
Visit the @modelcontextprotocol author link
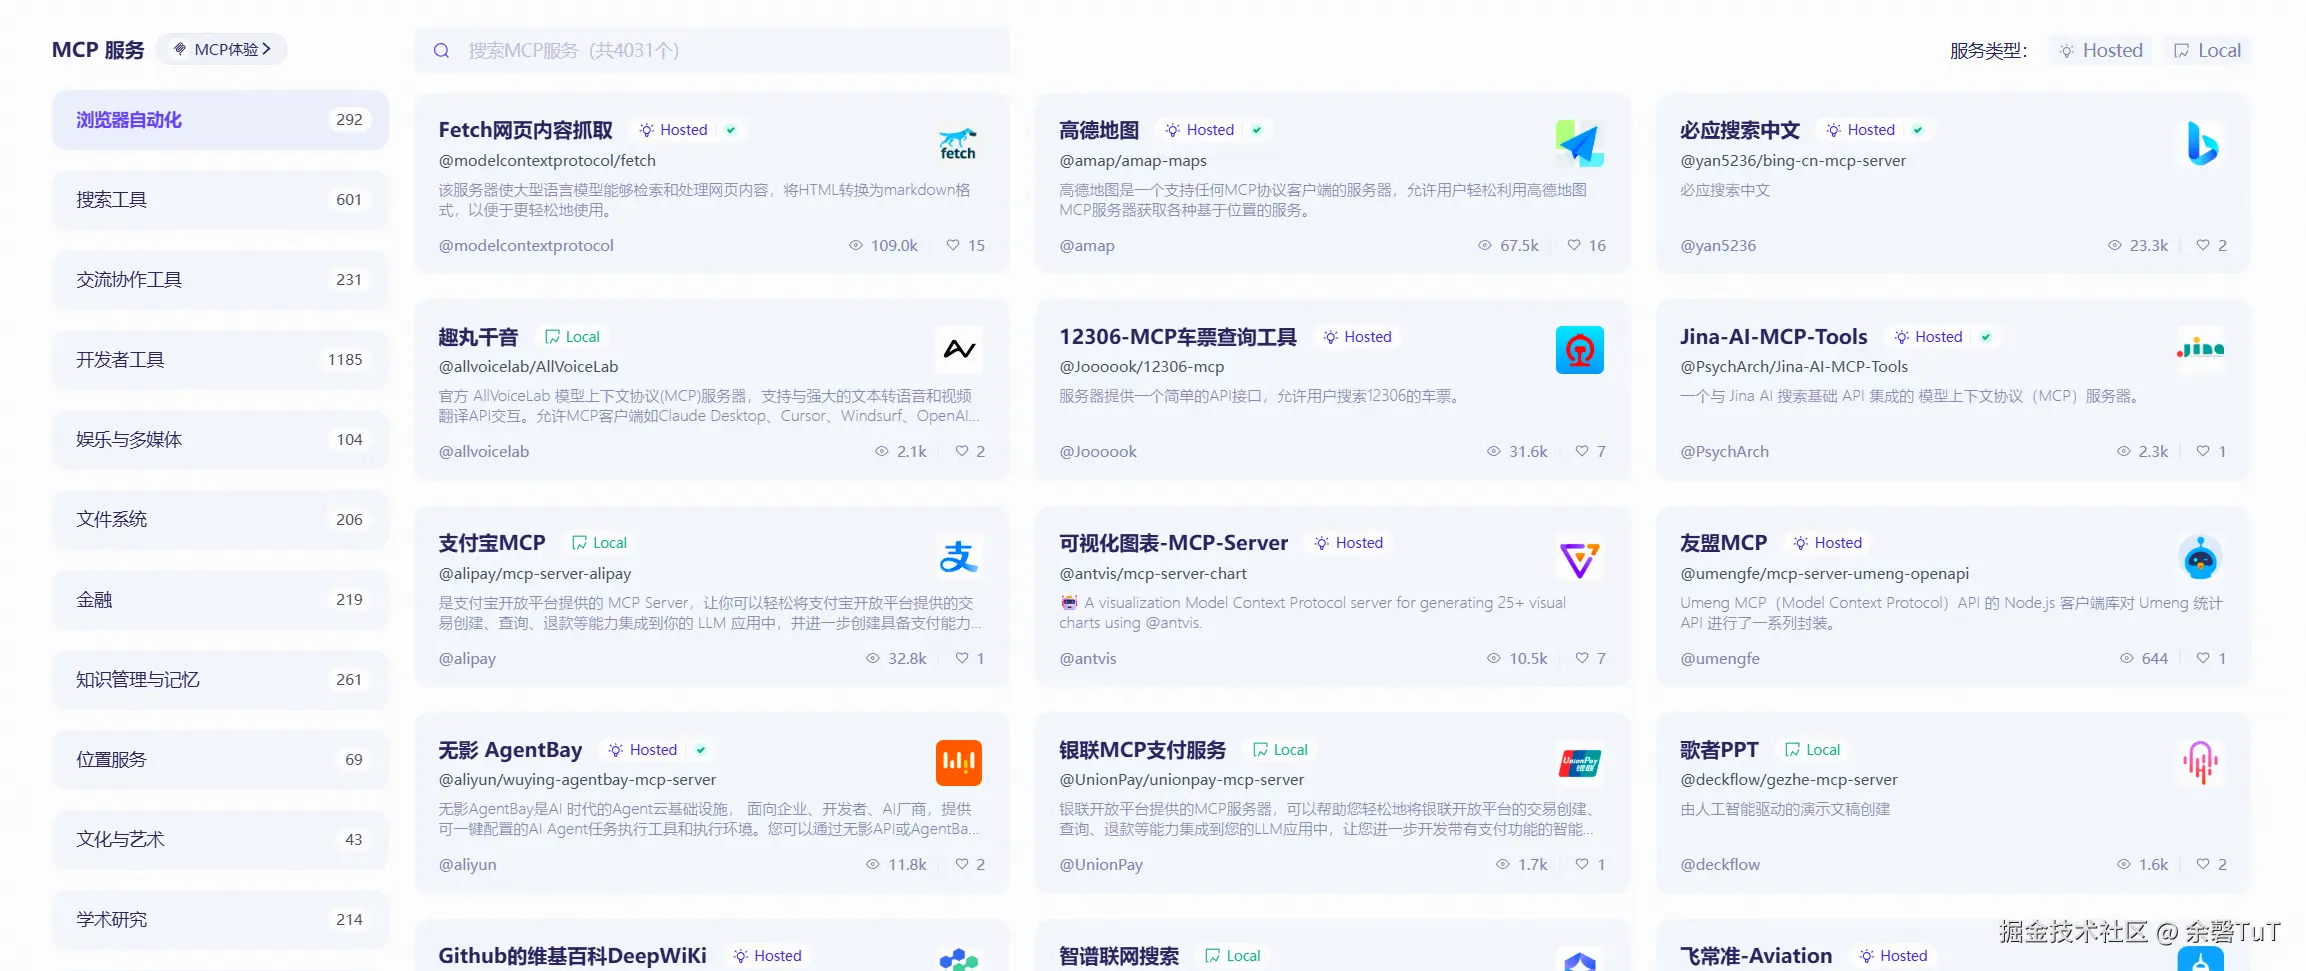(526, 245)
